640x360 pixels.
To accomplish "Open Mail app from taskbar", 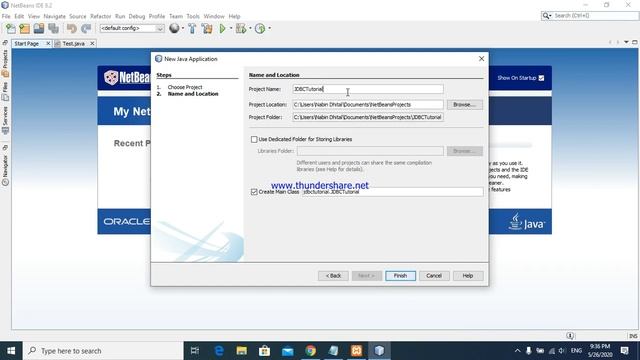I will point(288,351).
